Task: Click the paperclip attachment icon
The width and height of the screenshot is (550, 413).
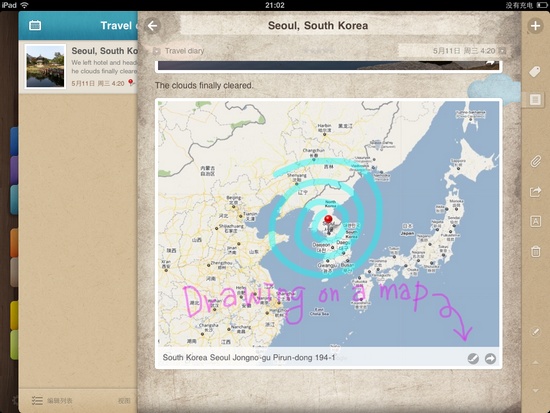Action: click(x=535, y=161)
